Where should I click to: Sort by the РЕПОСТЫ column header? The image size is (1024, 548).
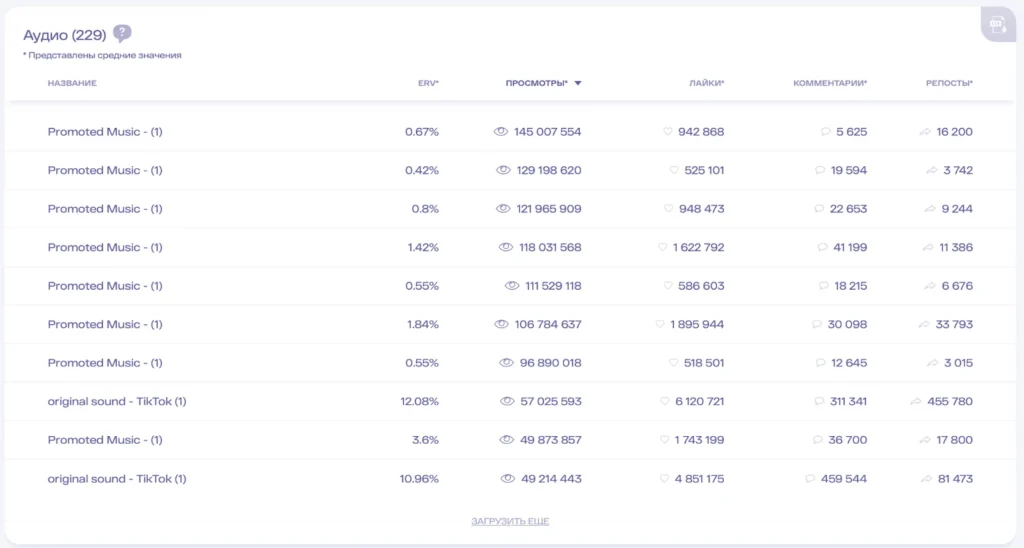pyautogui.click(x=950, y=83)
